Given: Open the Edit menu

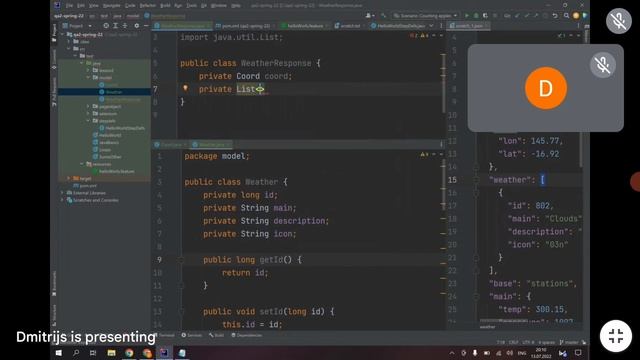Looking at the screenshot, I should [81, 6].
